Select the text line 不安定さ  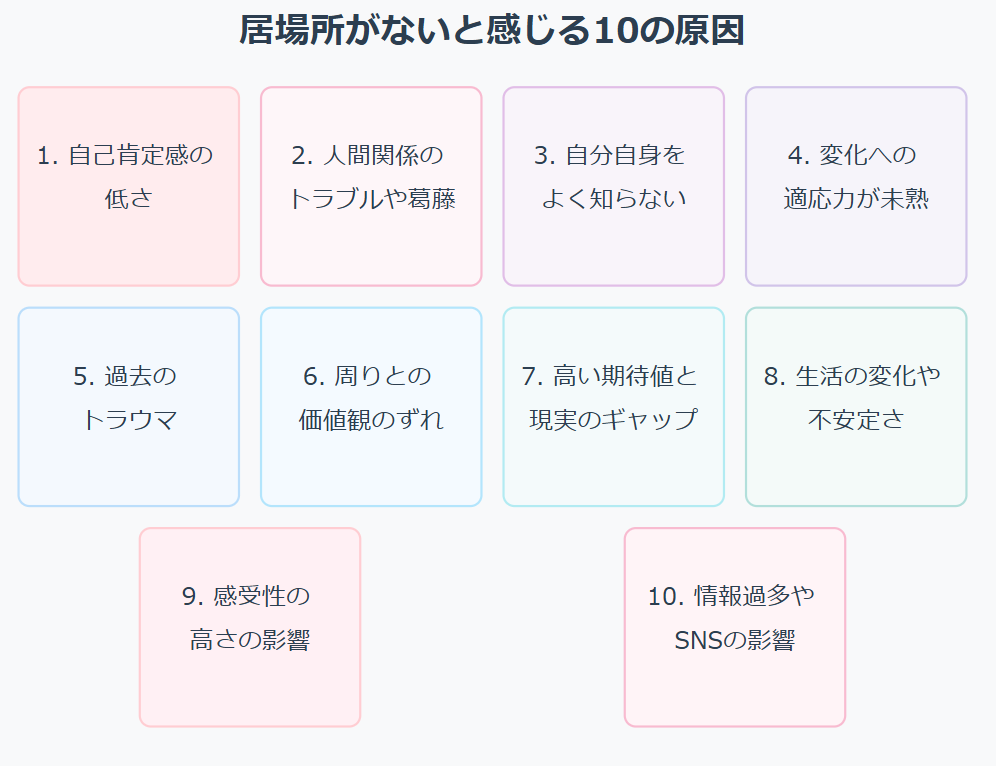click(856, 419)
